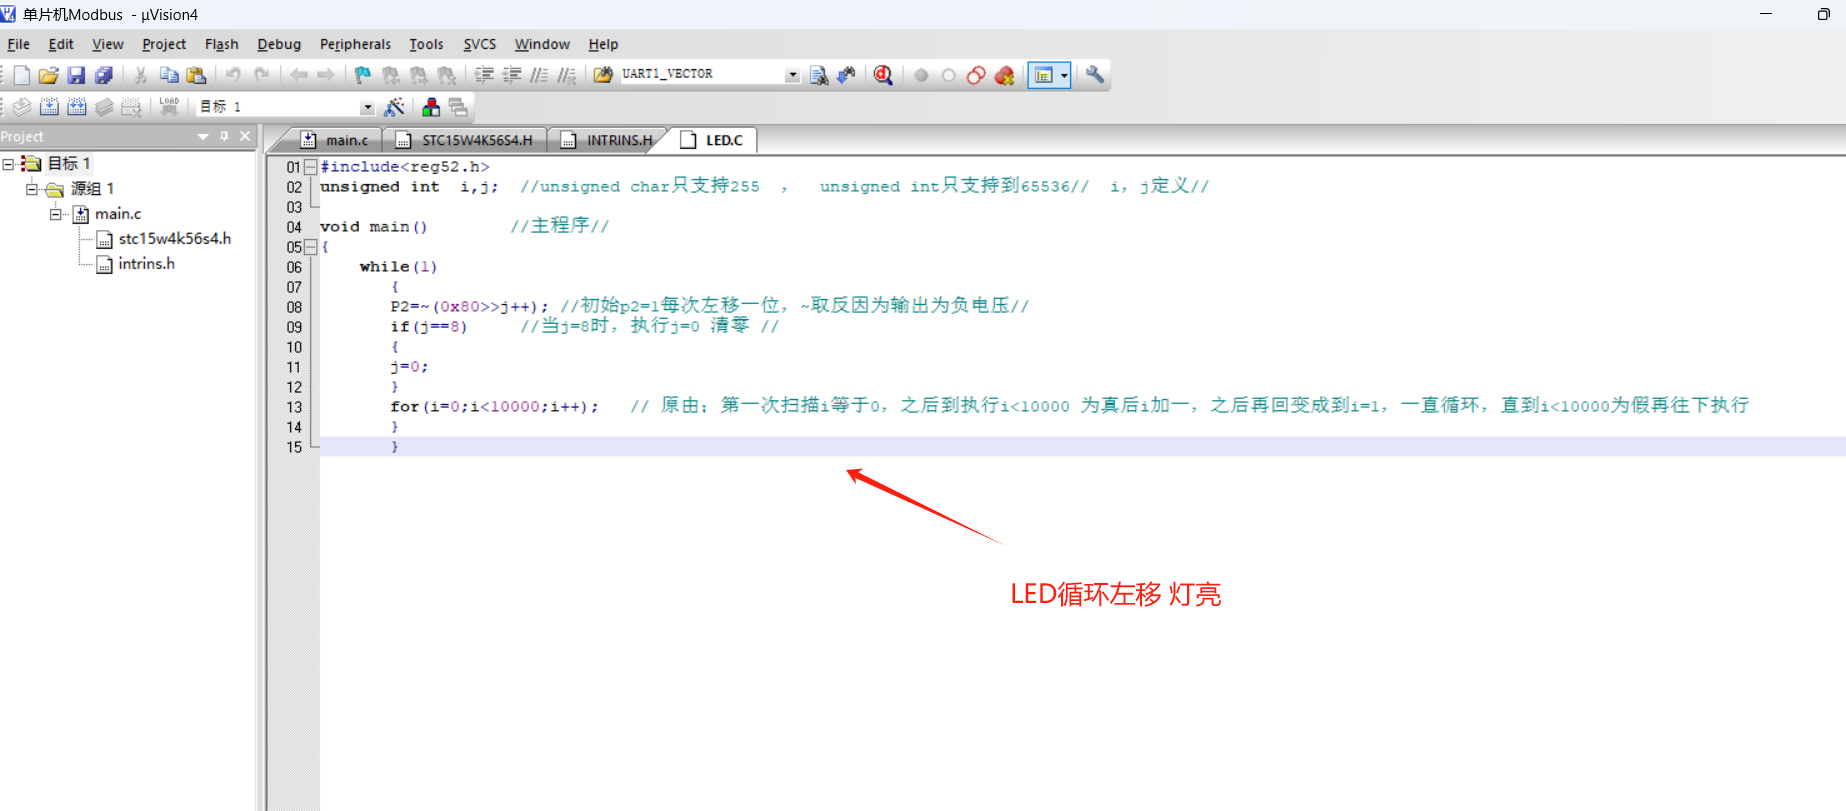Click the Undo arrow icon
1846x811 pixels.
point(233,75)
